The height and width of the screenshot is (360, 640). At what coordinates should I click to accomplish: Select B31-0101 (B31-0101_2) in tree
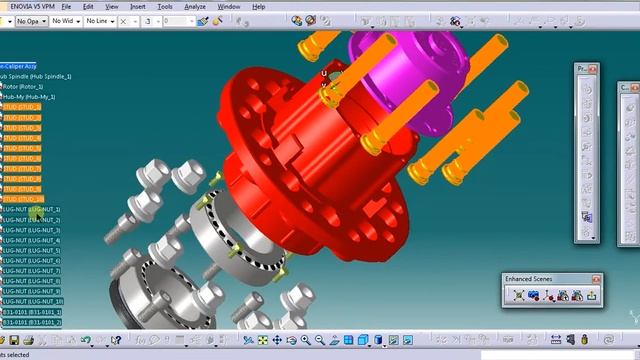pos(32,322)
